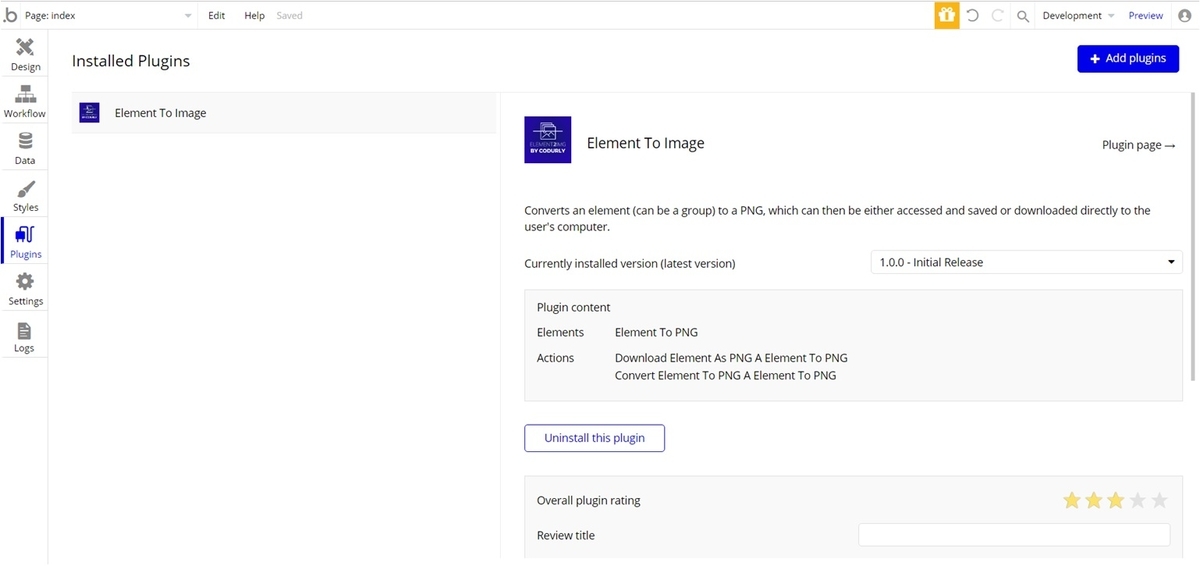This screenshot has height=566, width=1200.
Task: Click the Saved status text
Action: [289, 15]
